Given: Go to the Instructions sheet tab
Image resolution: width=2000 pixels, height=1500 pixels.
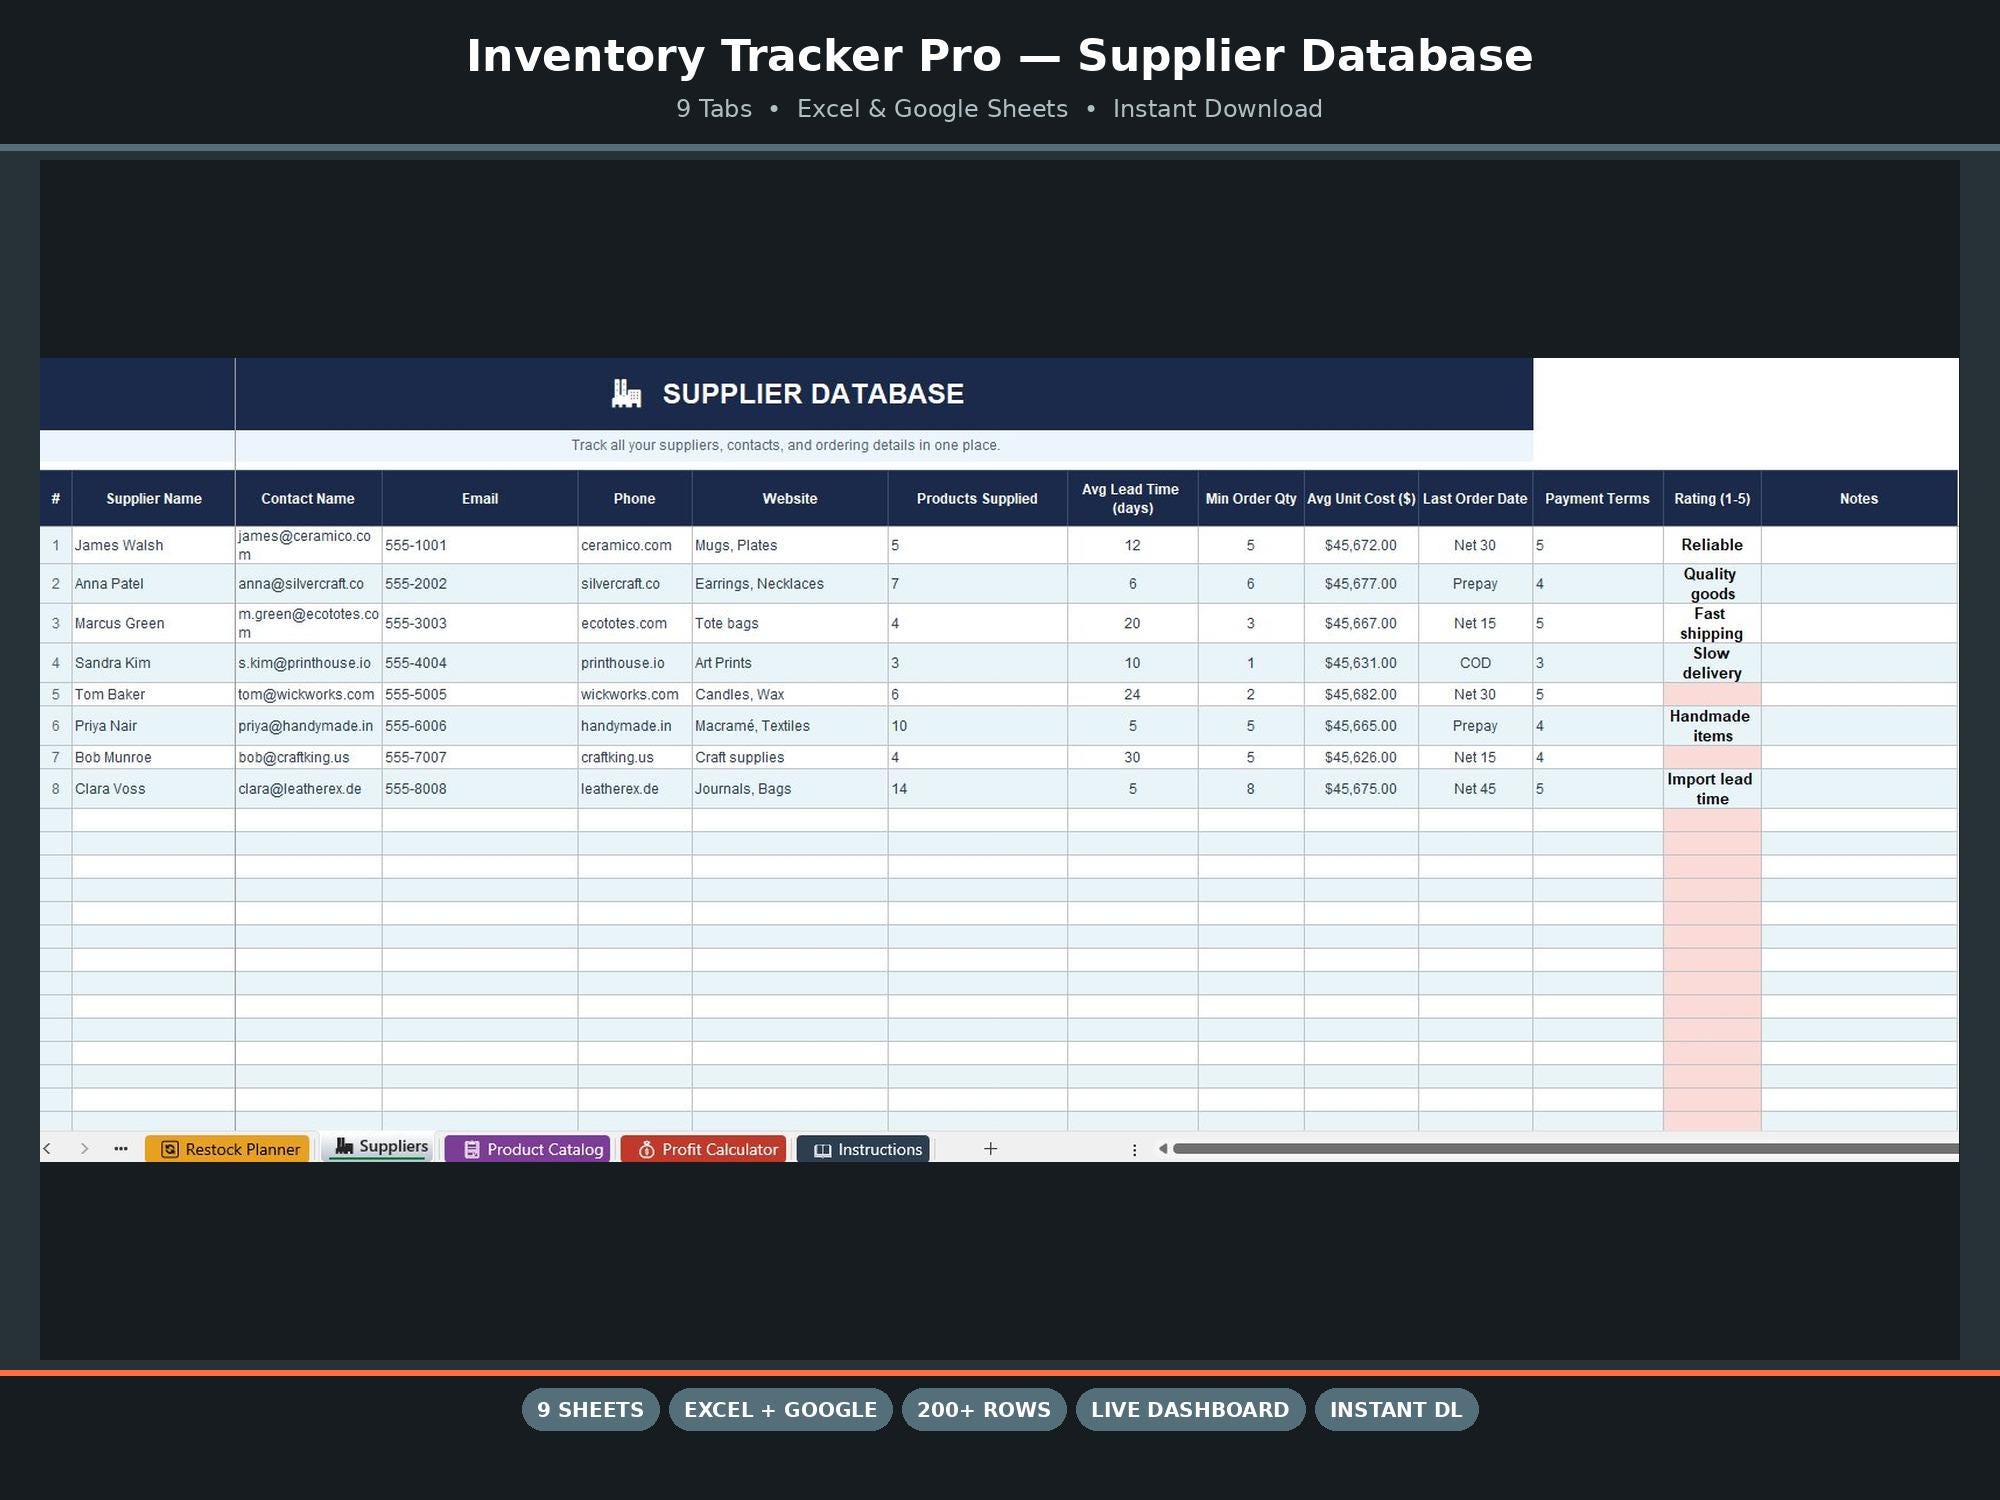Looking at the screenshot, I should point(864,1149).
